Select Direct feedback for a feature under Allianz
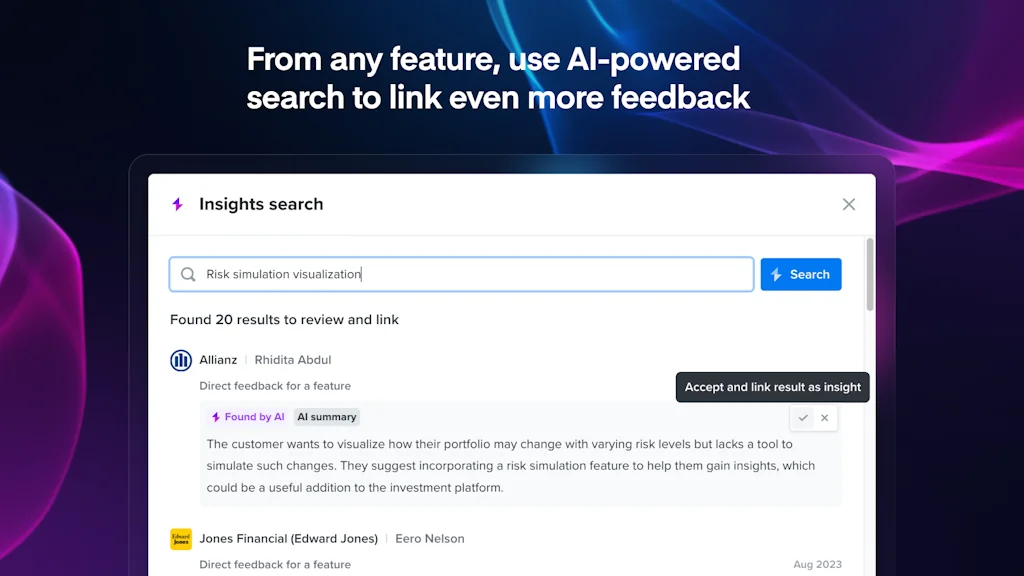The width and height of the screenshot is (1024, 576). coord(275,385)
